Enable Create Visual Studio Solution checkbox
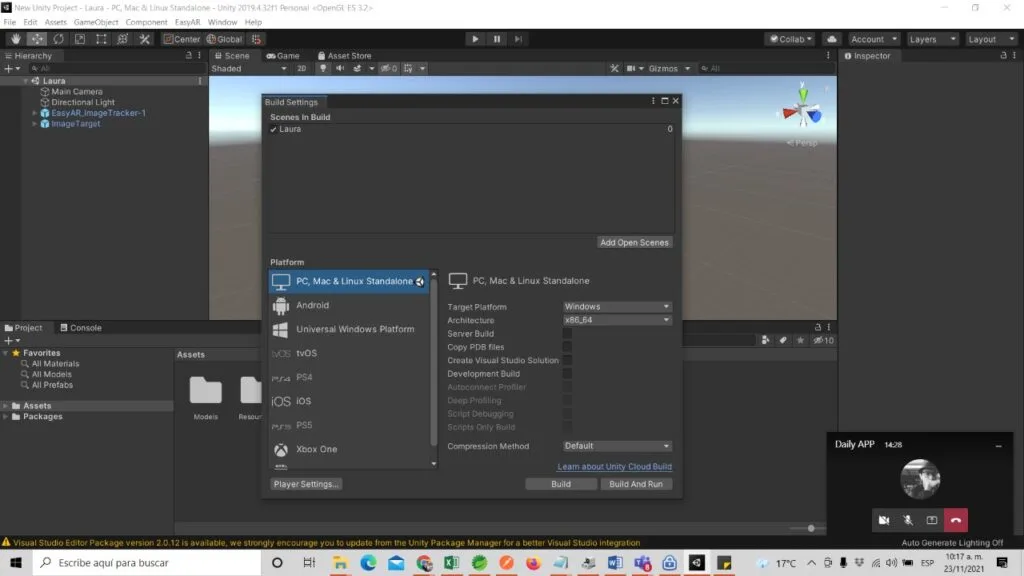Viewport: 1024px width, 576px height. [567, 360]
